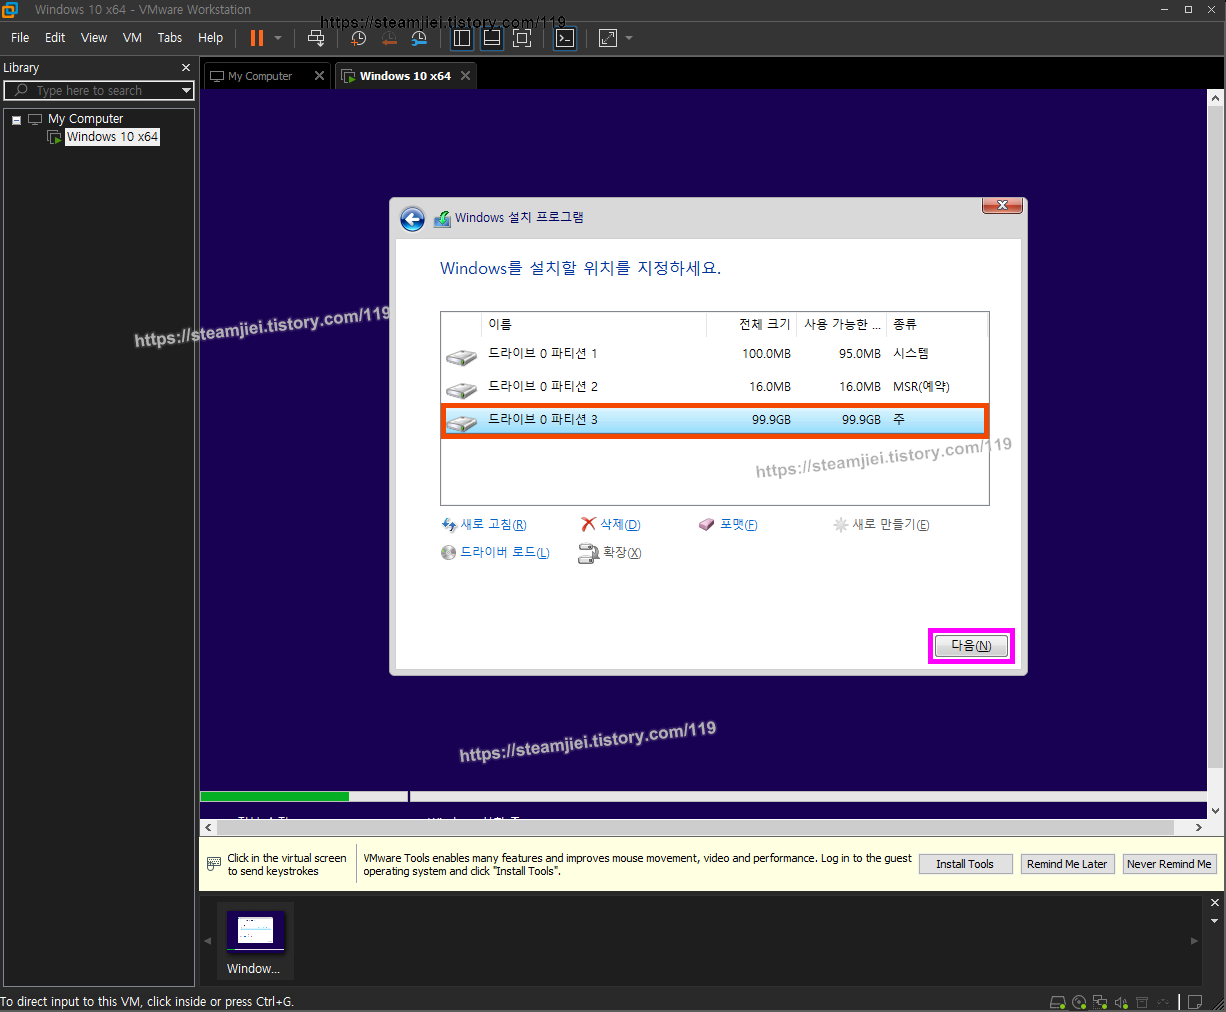1226x1012 pixels.
Task: Toggle the library sidebar view icon
Action: click(x=462, y=38)
